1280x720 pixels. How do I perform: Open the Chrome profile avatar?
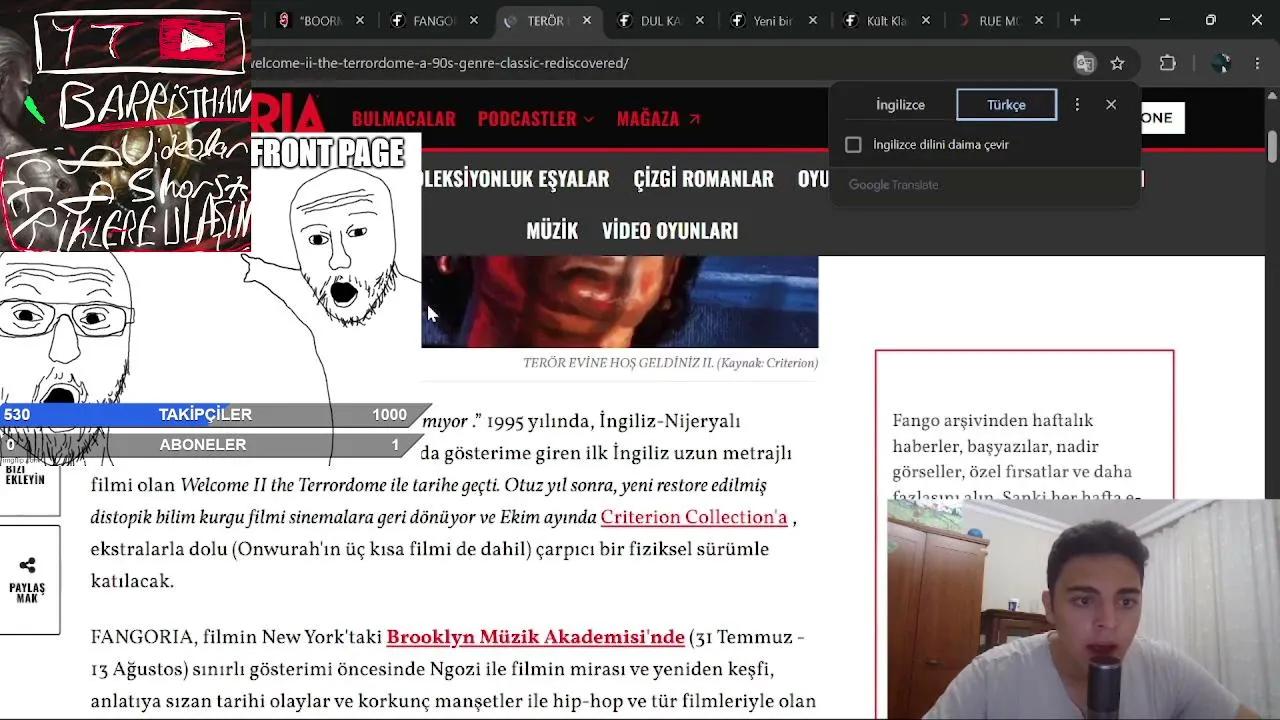click(x=1220, y=63)
